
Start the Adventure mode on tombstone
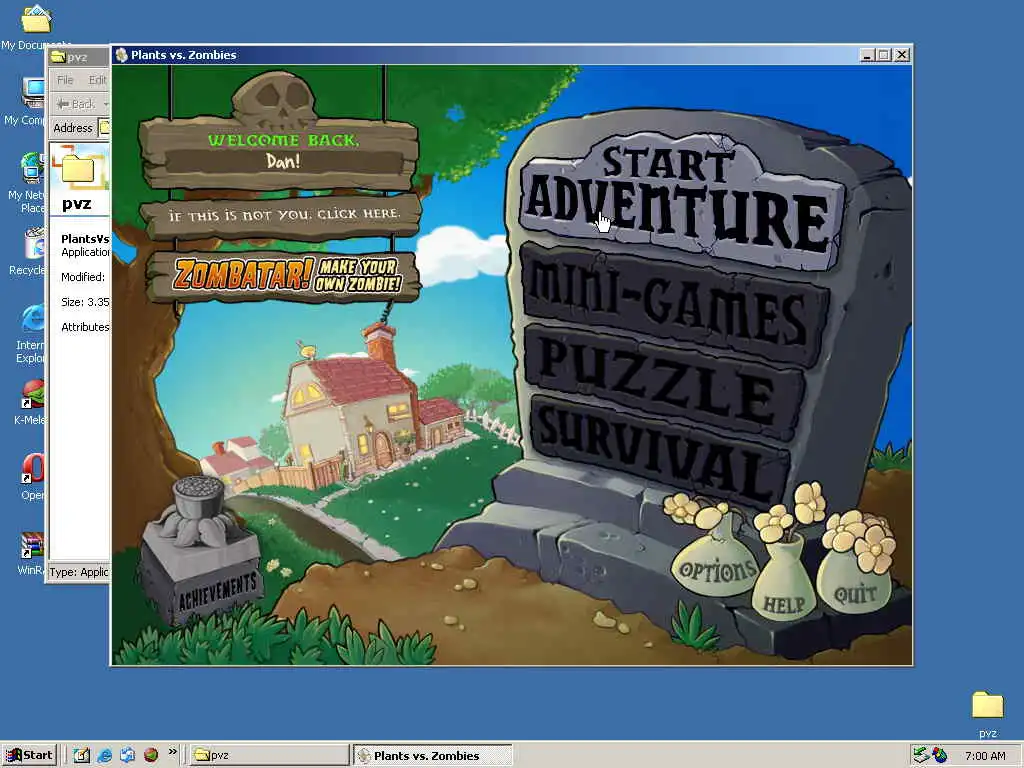point(682,202)
